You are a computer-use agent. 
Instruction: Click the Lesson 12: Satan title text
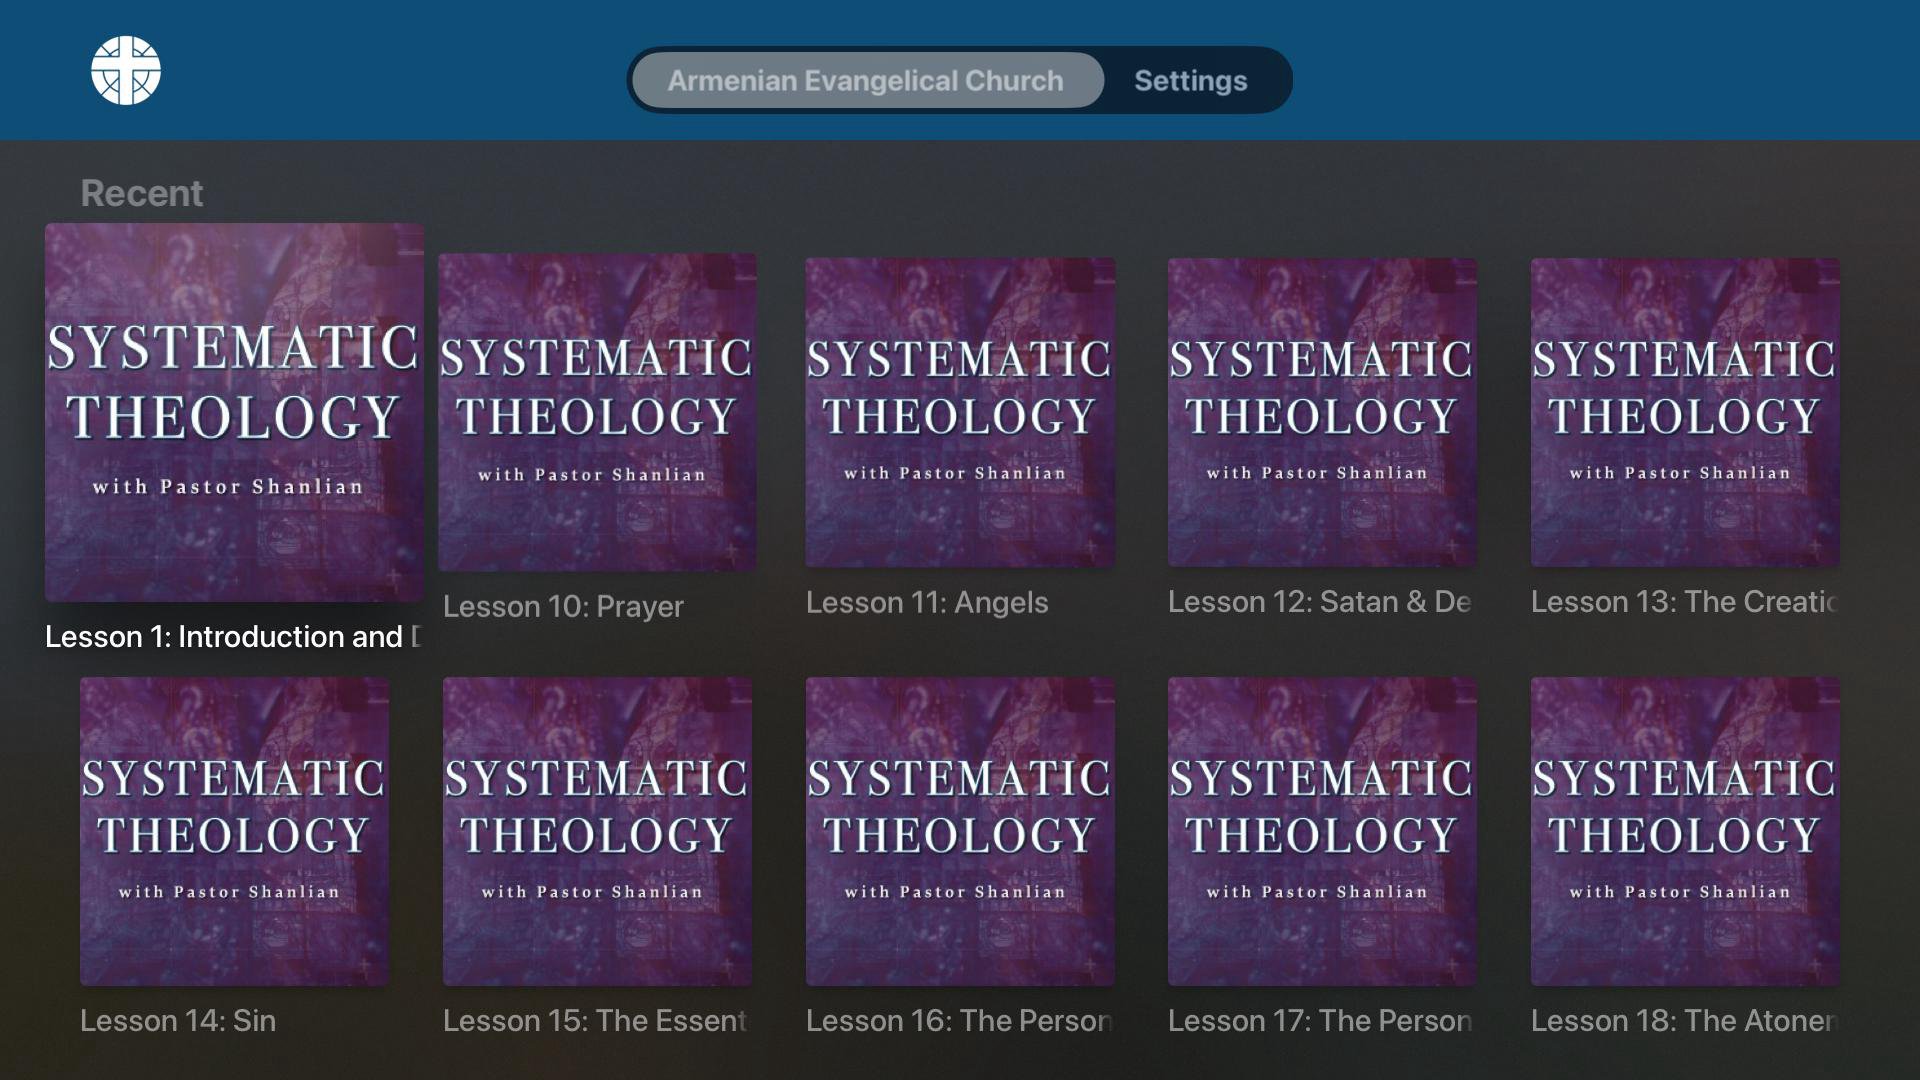point(1319,602)
